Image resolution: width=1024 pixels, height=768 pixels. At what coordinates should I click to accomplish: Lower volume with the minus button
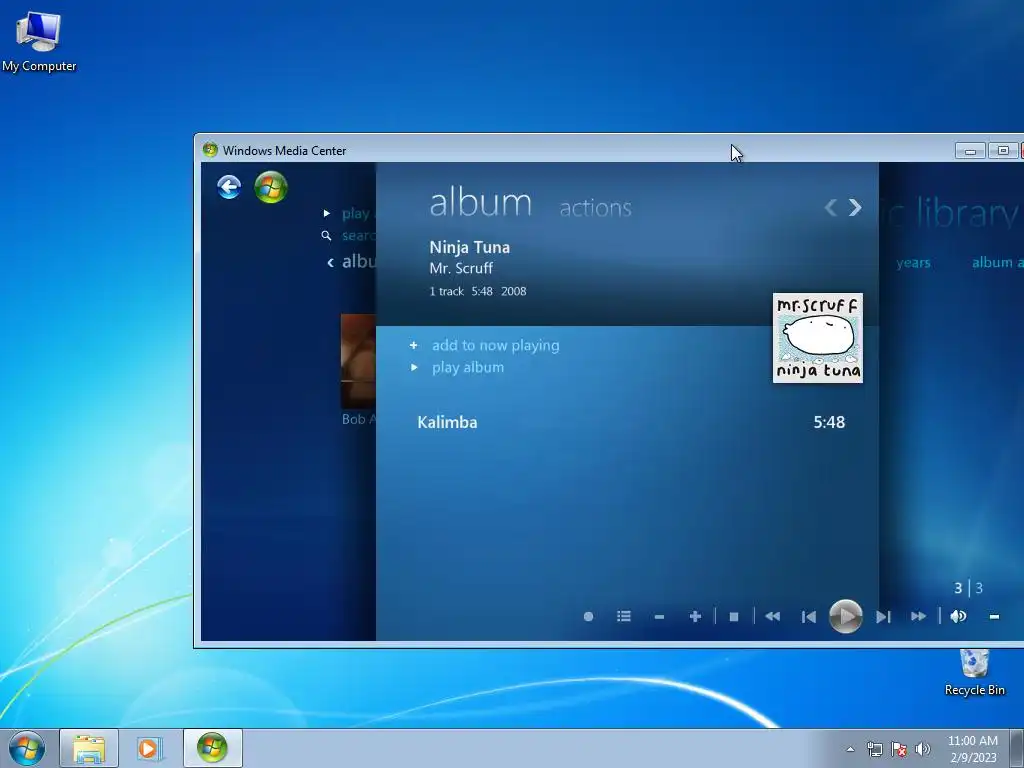click(994, 616)
